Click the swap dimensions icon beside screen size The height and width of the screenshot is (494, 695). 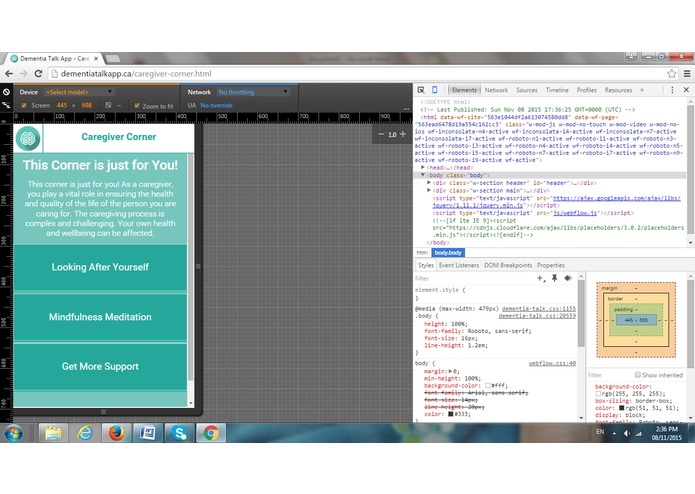[108, 105]
